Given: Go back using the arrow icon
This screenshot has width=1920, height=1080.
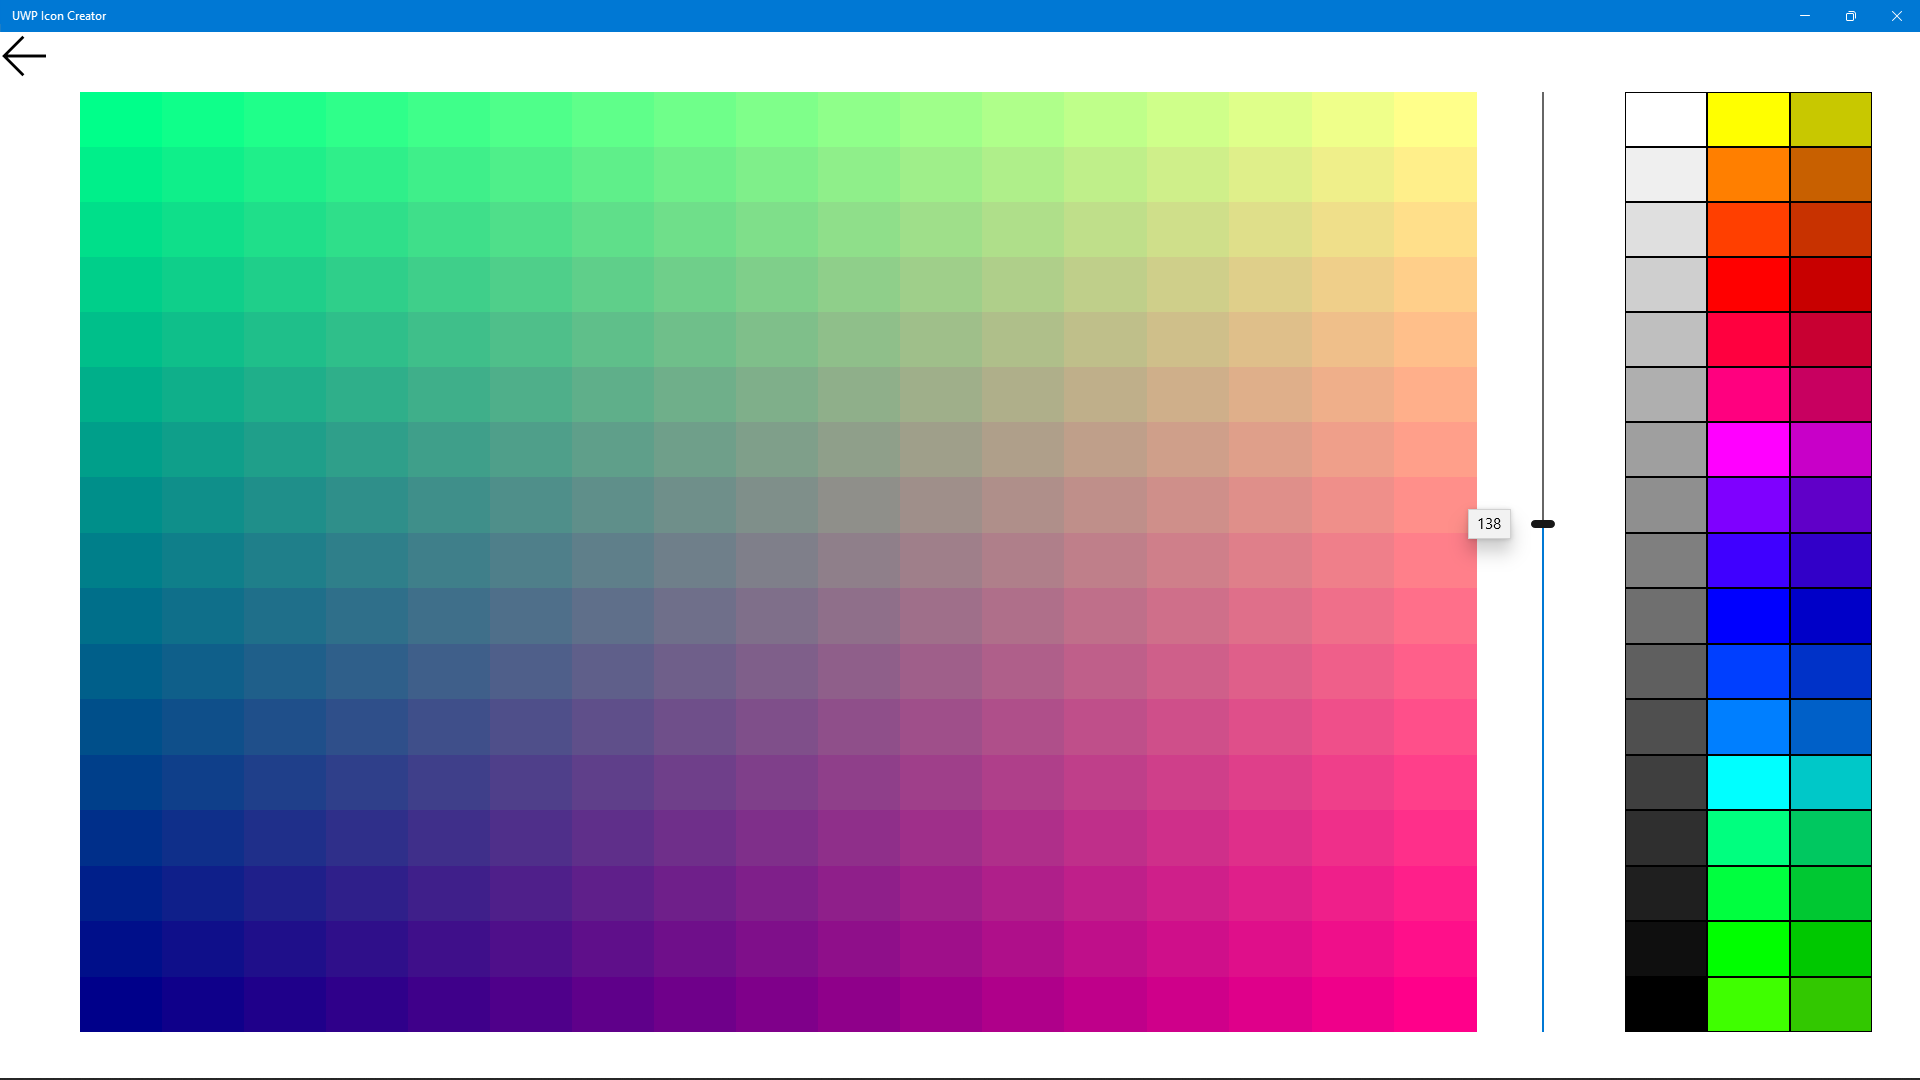Looking at the screenshot, I should click(24, 56).
